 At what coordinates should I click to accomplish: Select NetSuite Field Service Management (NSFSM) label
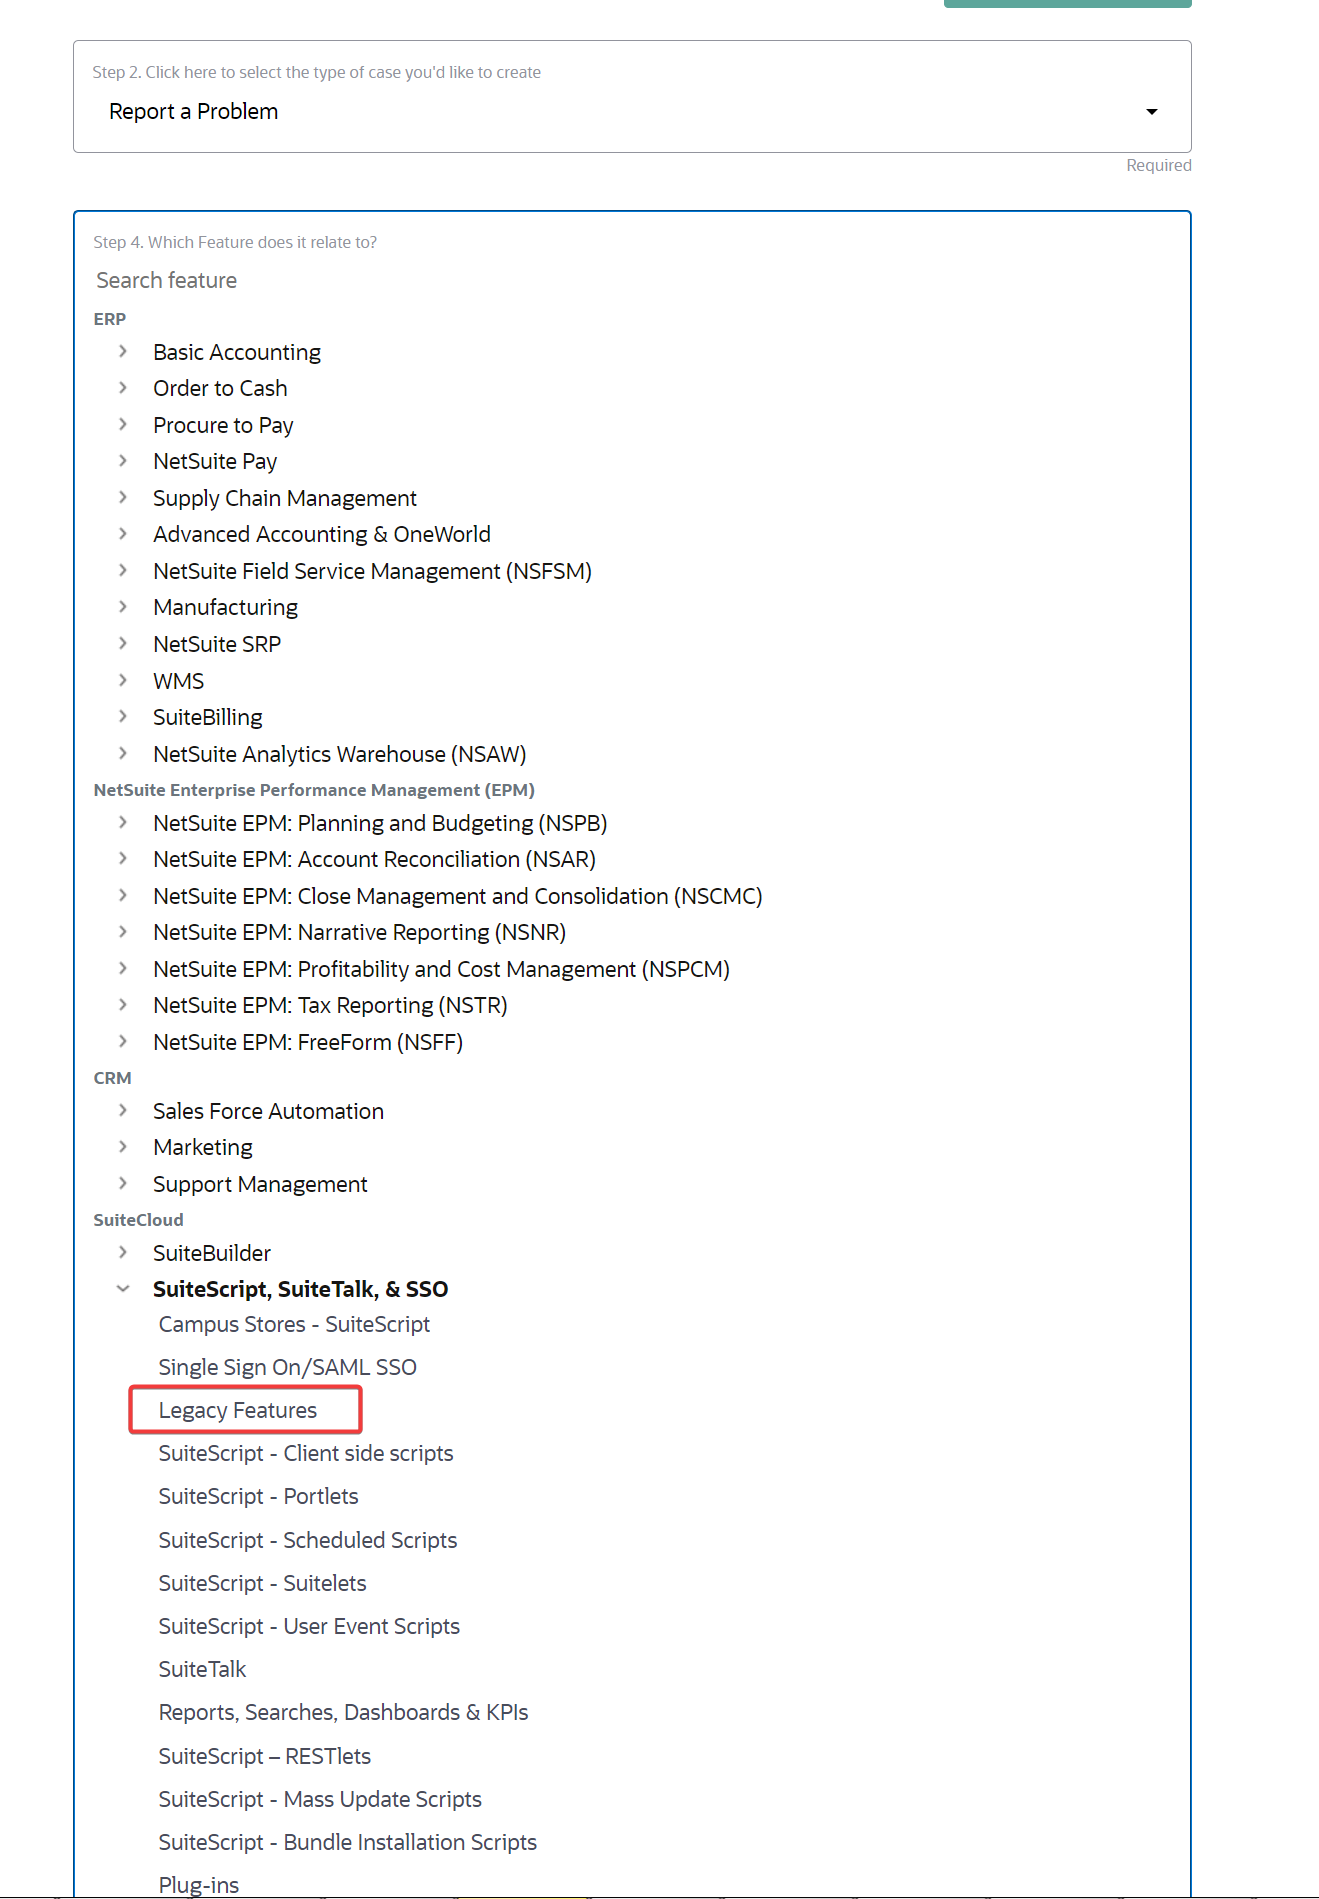point(373,571)
